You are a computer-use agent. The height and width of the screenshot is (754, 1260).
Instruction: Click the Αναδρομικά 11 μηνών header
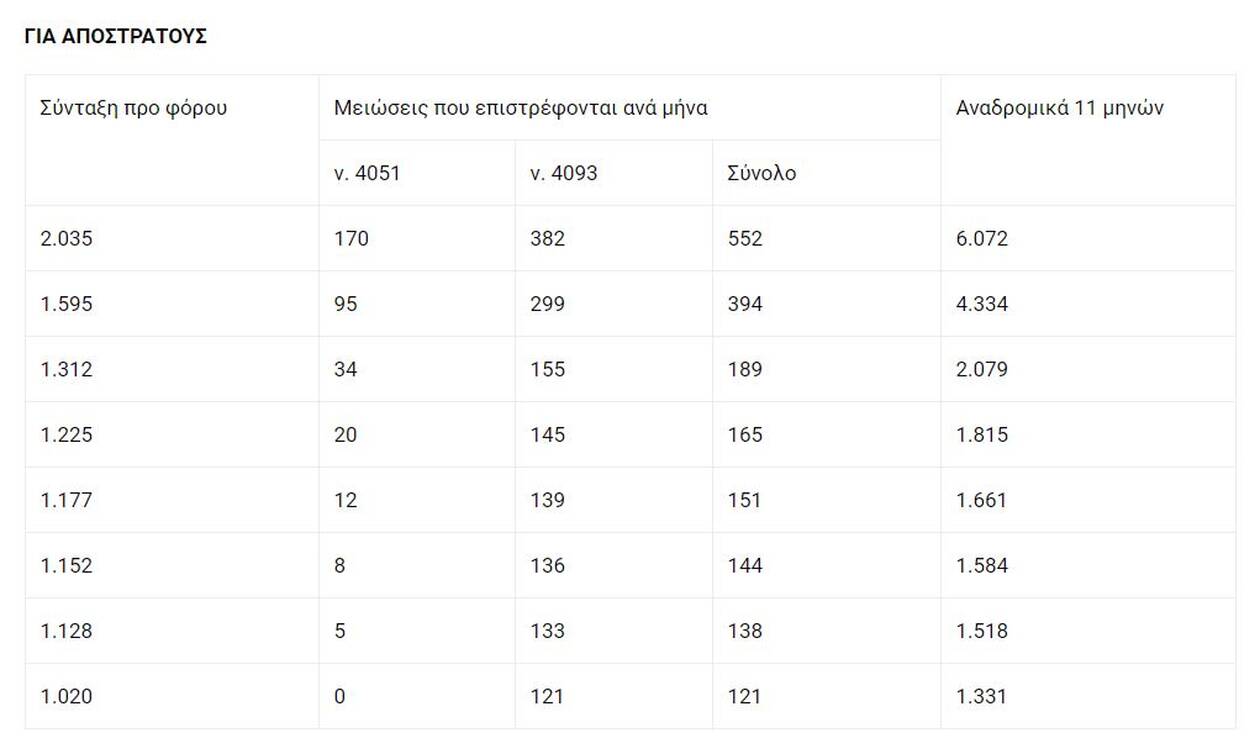pyautogui.click(x=1060, y=108)
